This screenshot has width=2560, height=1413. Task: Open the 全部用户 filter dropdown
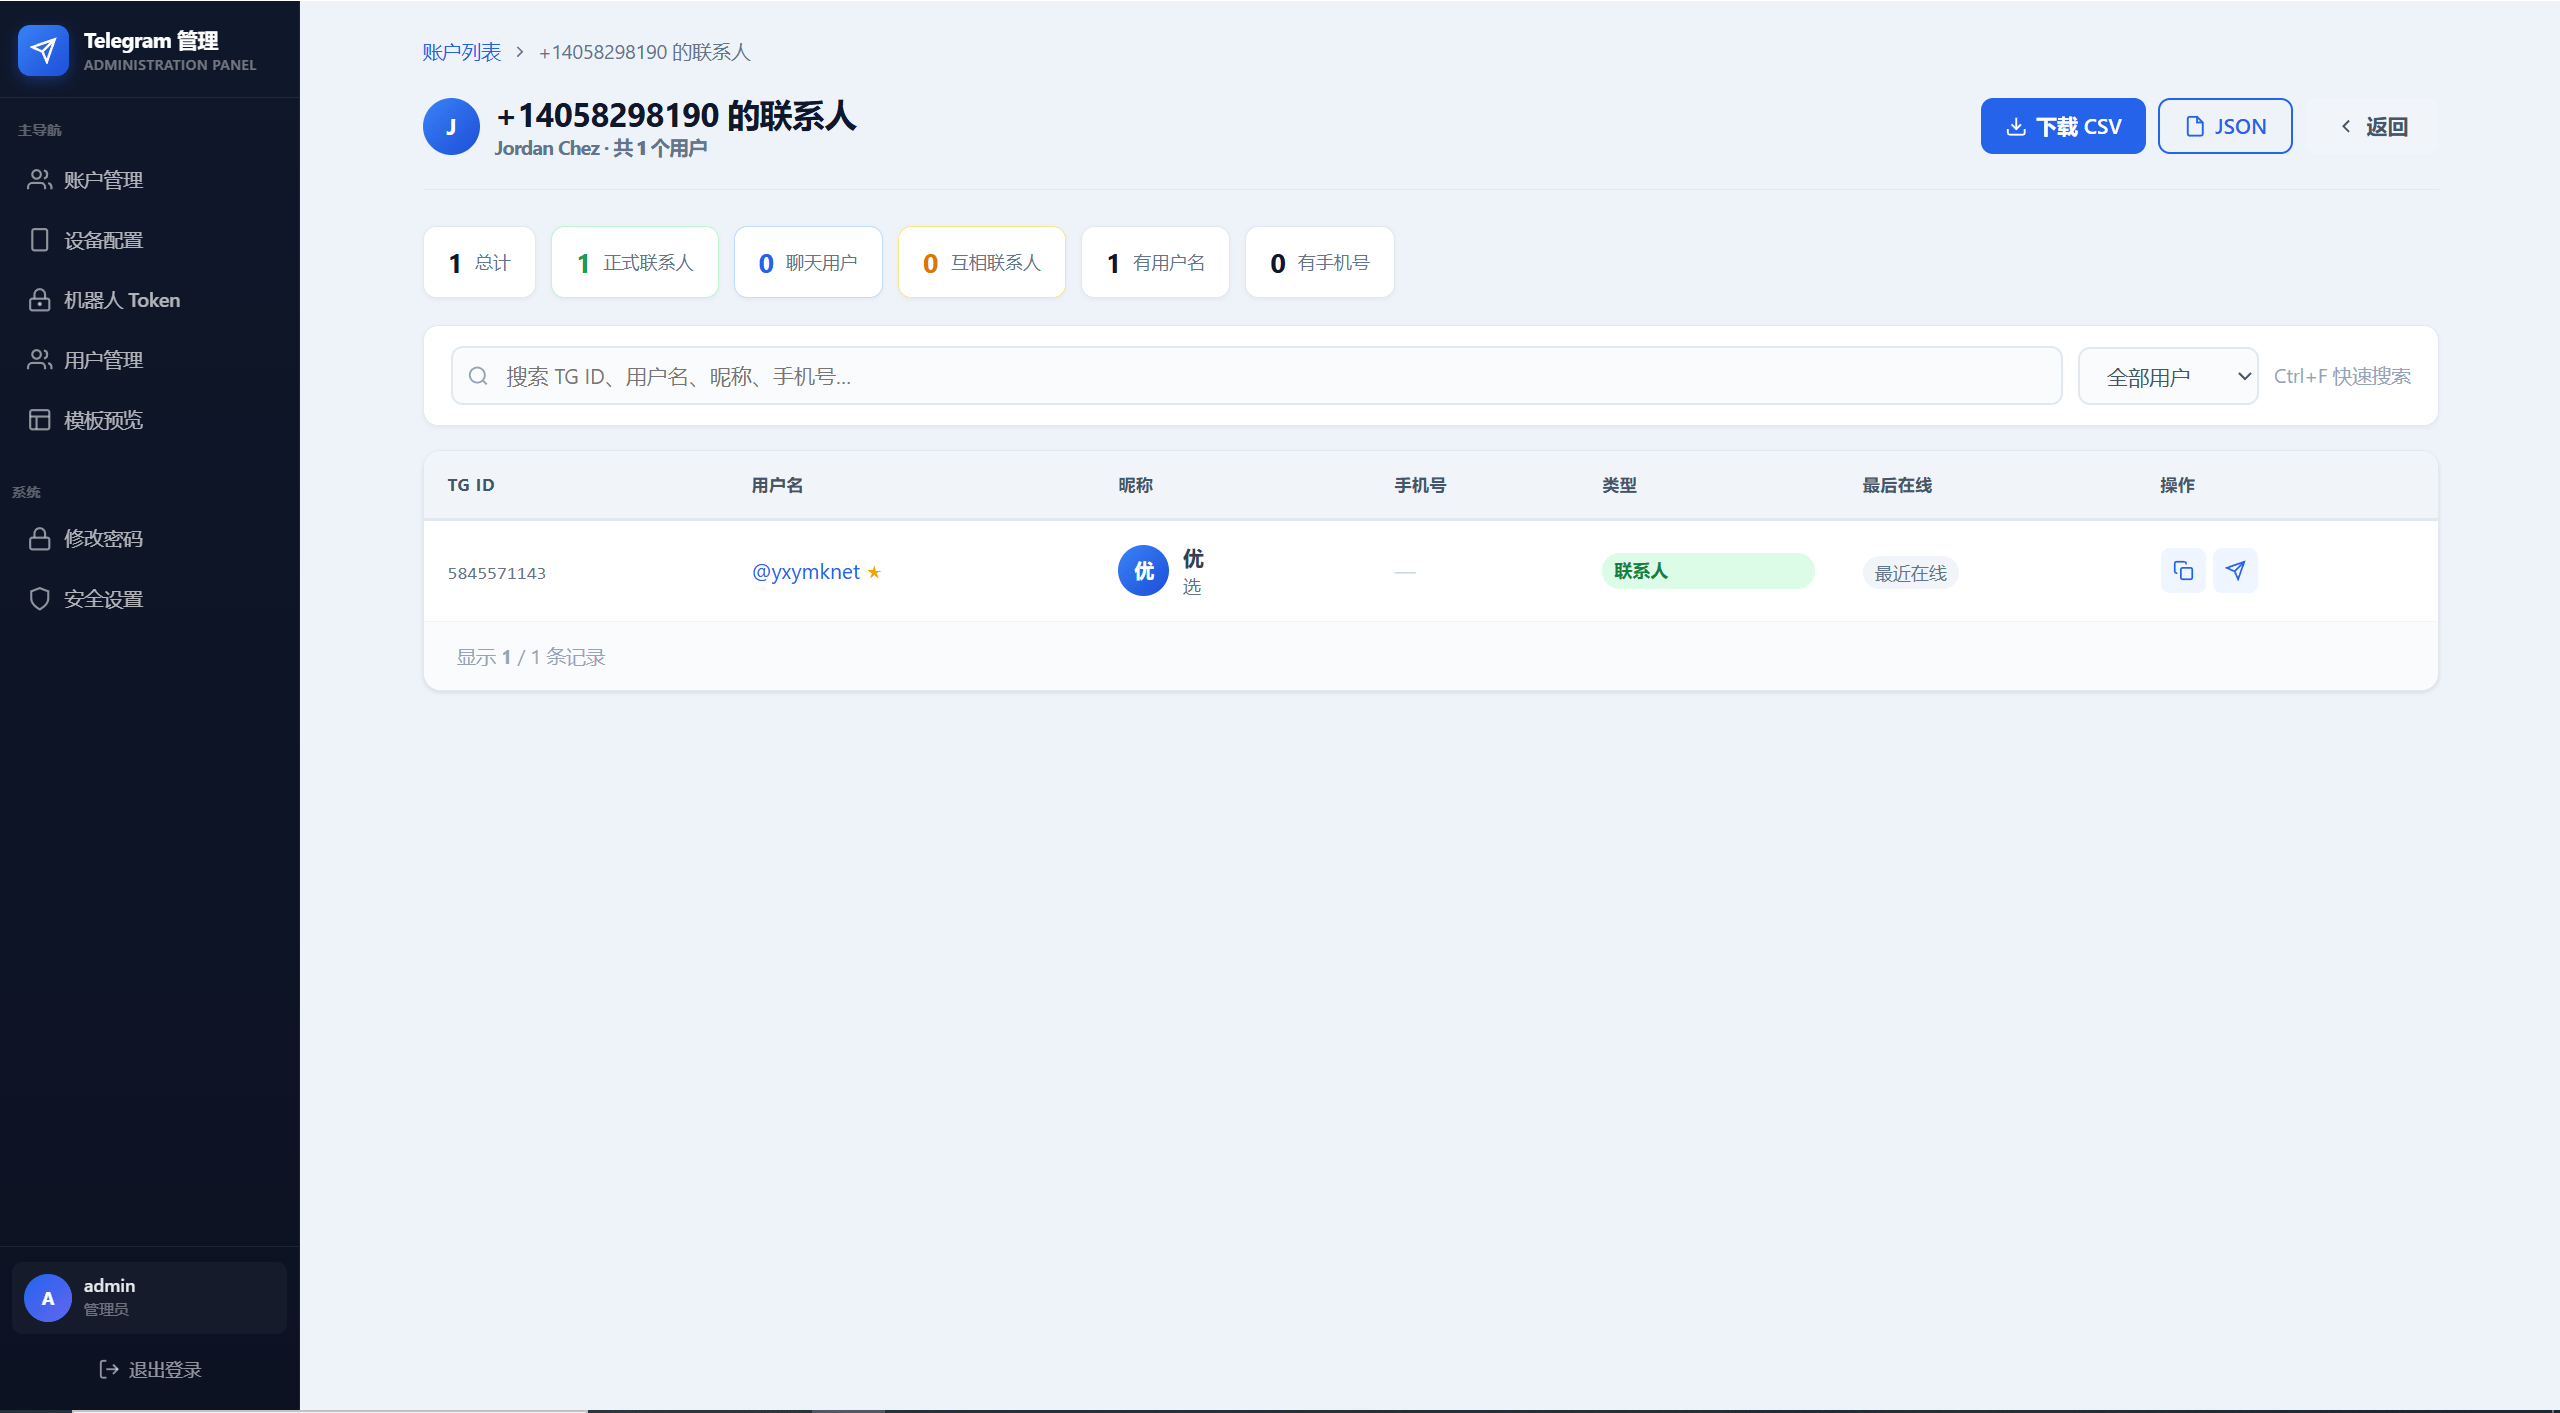pos(2167,376)
